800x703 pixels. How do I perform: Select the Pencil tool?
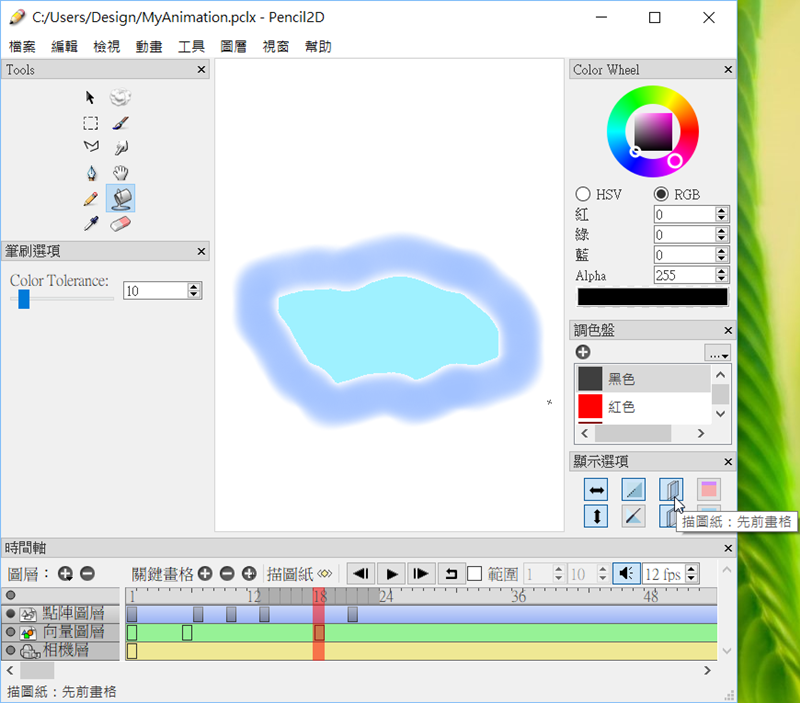pyautogui.click(x=91, y=198)
